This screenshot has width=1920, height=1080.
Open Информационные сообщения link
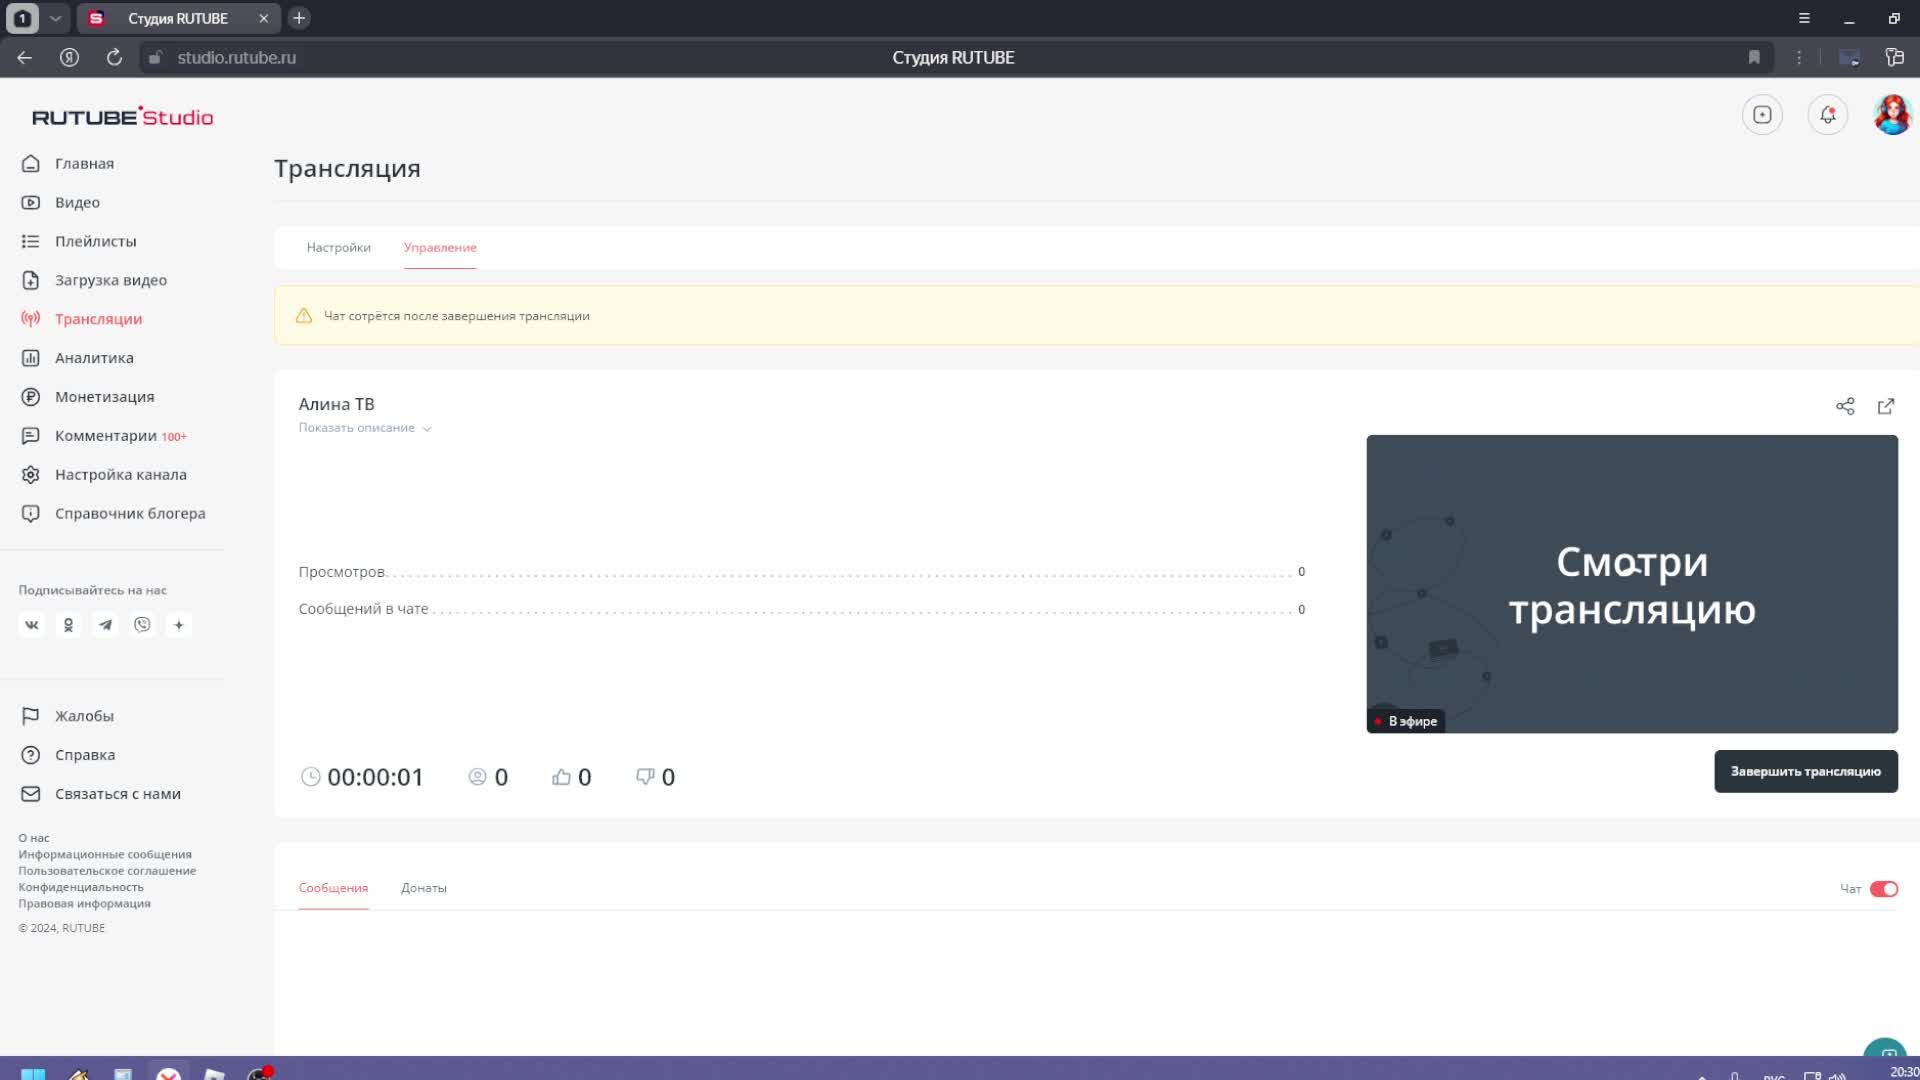click(105, 854)
